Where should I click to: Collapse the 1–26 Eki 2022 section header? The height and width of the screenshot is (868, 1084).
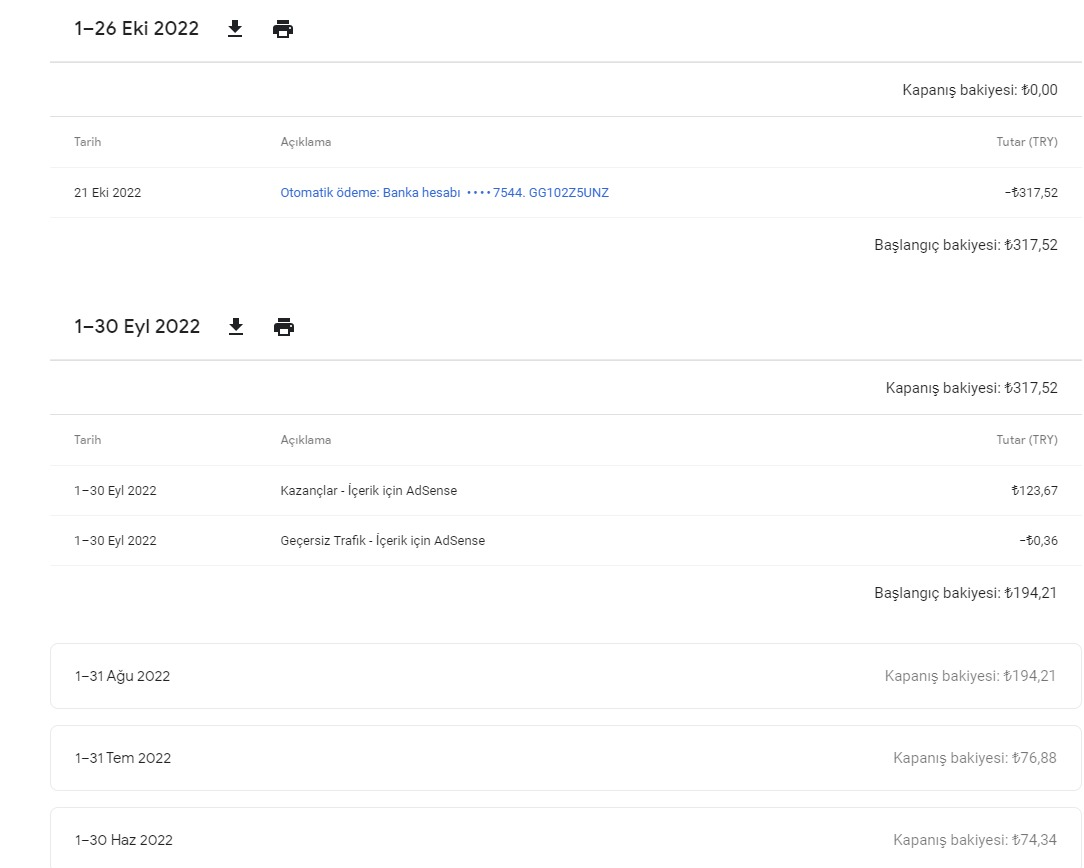point(136,28)
